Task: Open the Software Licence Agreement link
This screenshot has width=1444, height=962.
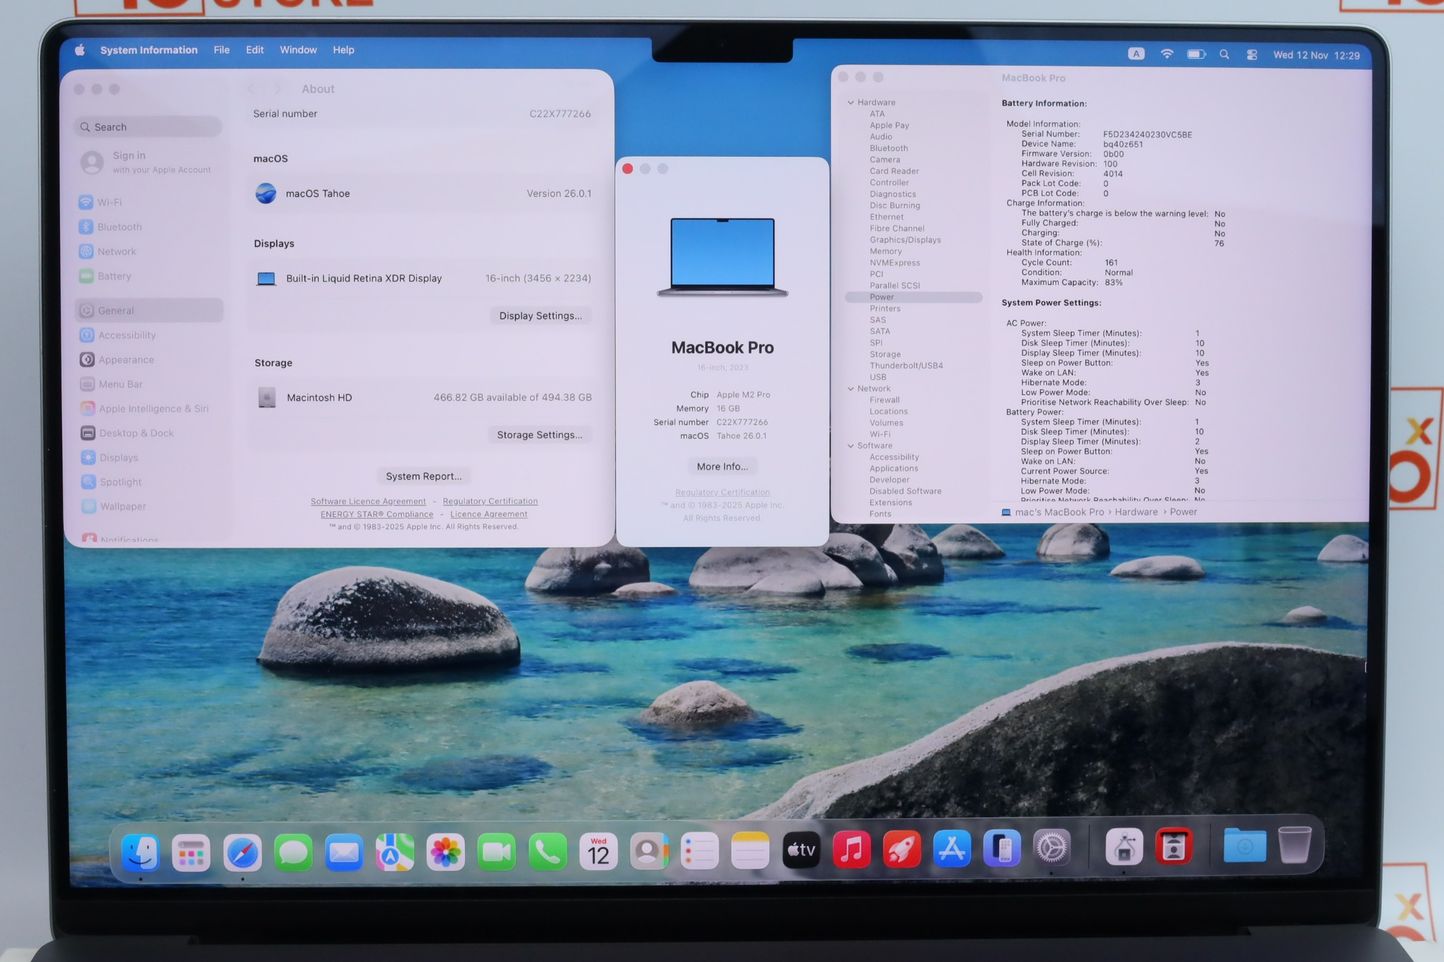Action: (x=368, y=502)
